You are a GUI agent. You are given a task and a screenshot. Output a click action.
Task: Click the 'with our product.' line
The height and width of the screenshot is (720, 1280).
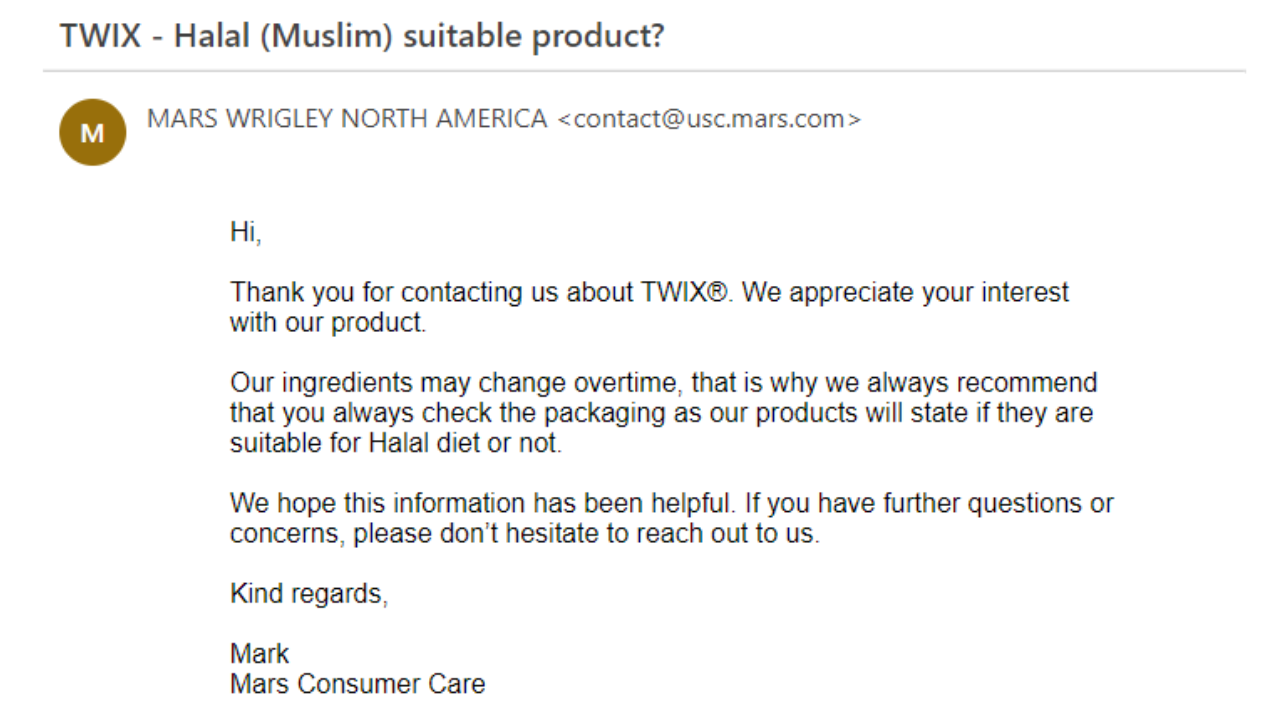(328, 323)
